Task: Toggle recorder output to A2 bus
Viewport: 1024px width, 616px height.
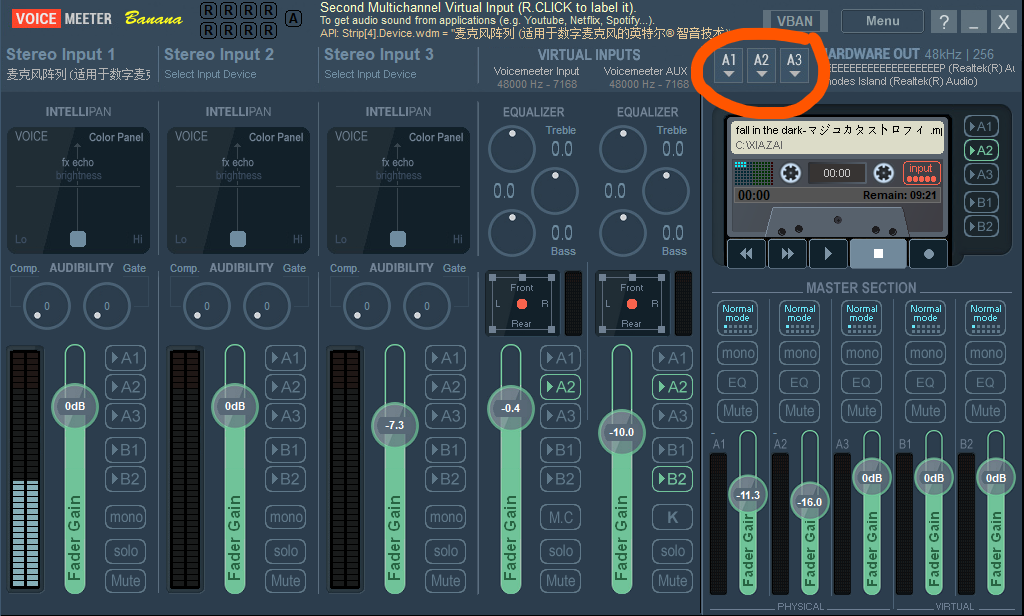Action: pyautogui.click(x=981, y=150)
